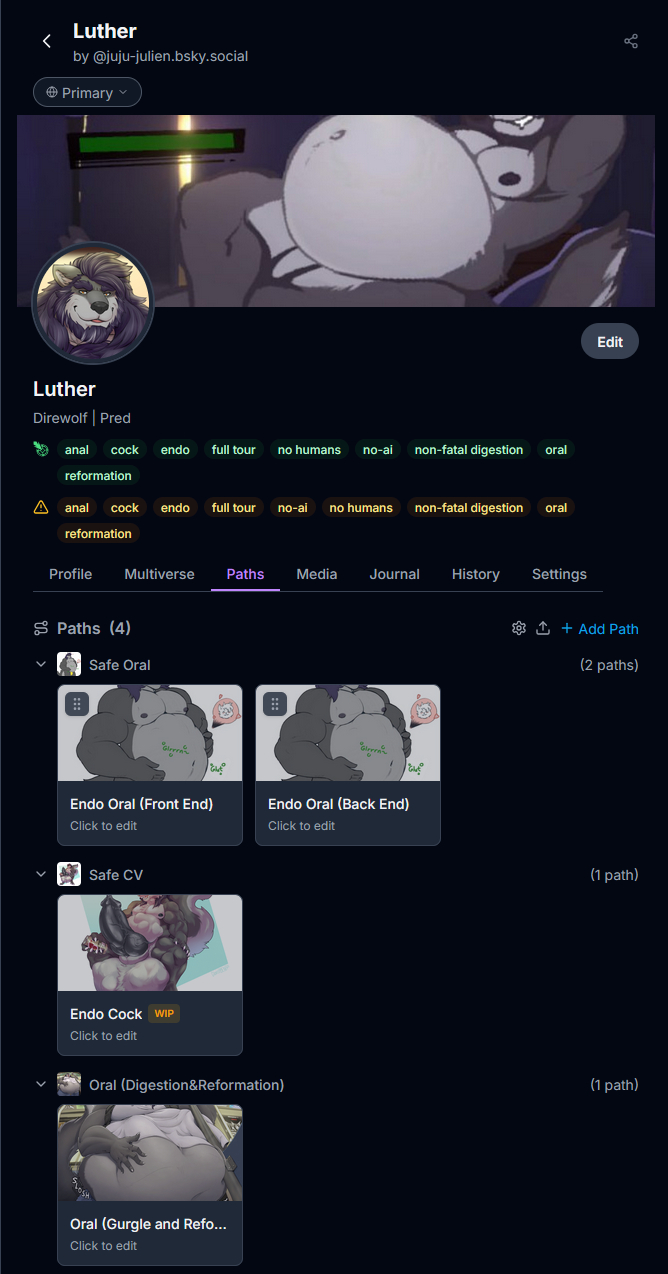Grab handle icon on Endo Oral (Back End)
Screen dimensions: 668x1274
click(x=275, y=704)
